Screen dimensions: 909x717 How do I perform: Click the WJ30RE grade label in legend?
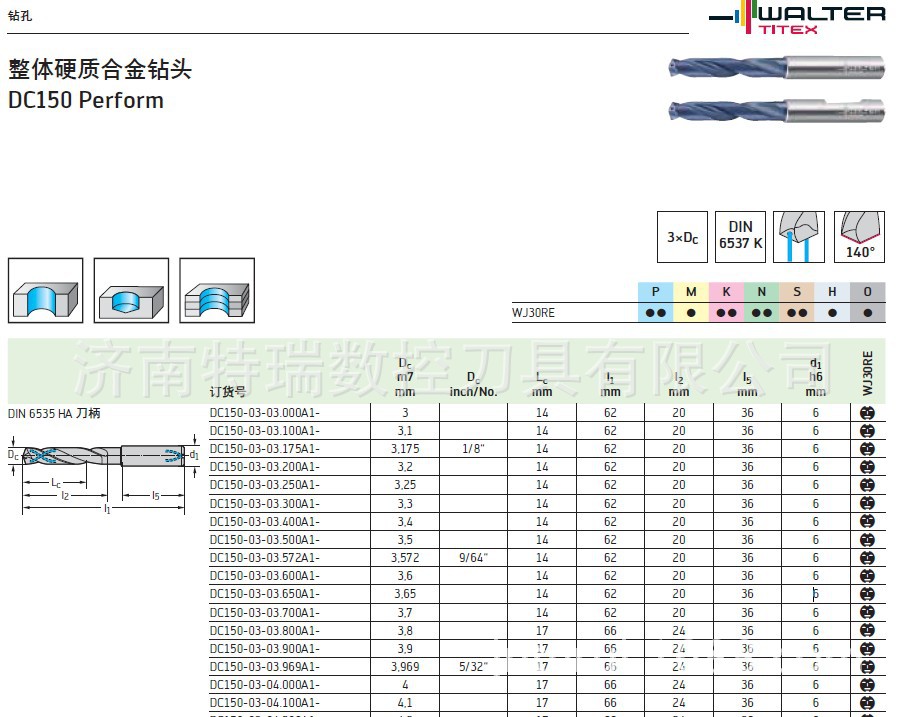pyautogui.click(x=533, y=313)
